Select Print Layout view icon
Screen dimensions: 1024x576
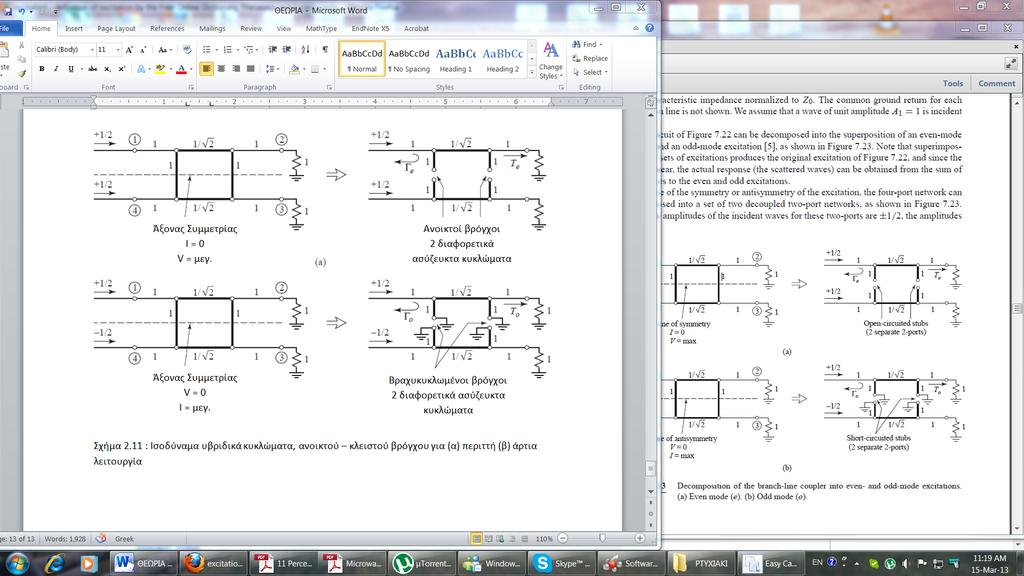(x=477, y=538)
